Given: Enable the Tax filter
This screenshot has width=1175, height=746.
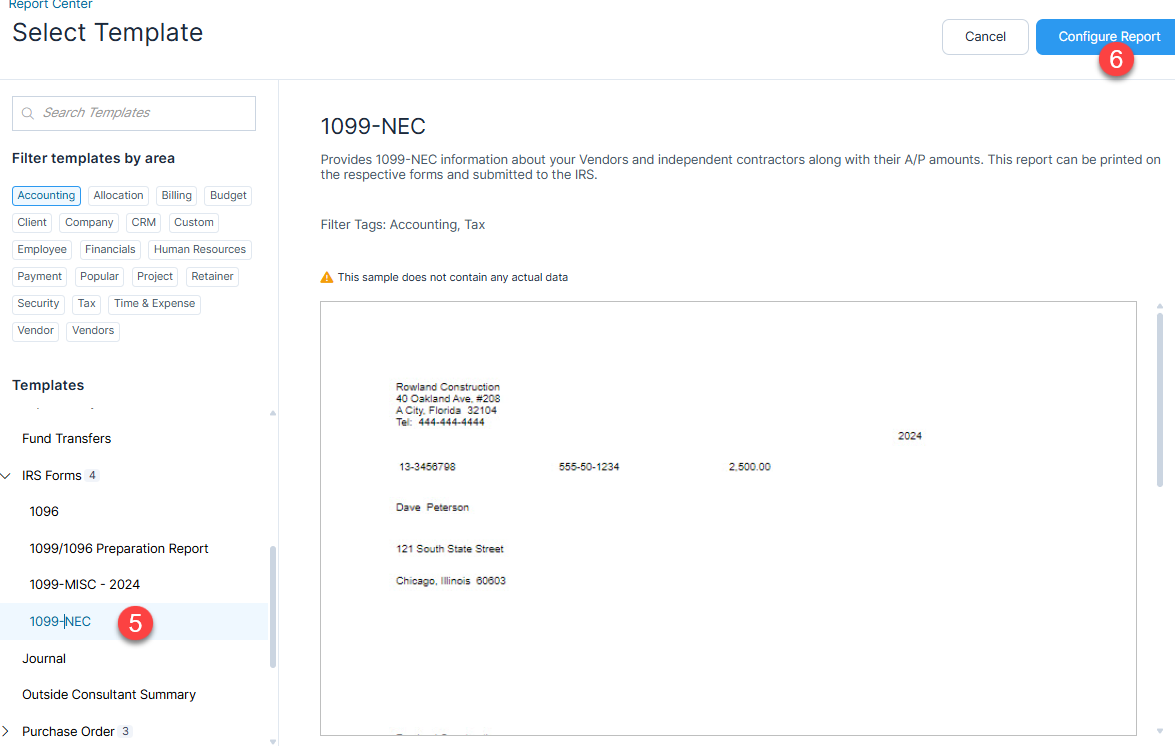Looking at the screenshot, I should [x=85, y=303].
